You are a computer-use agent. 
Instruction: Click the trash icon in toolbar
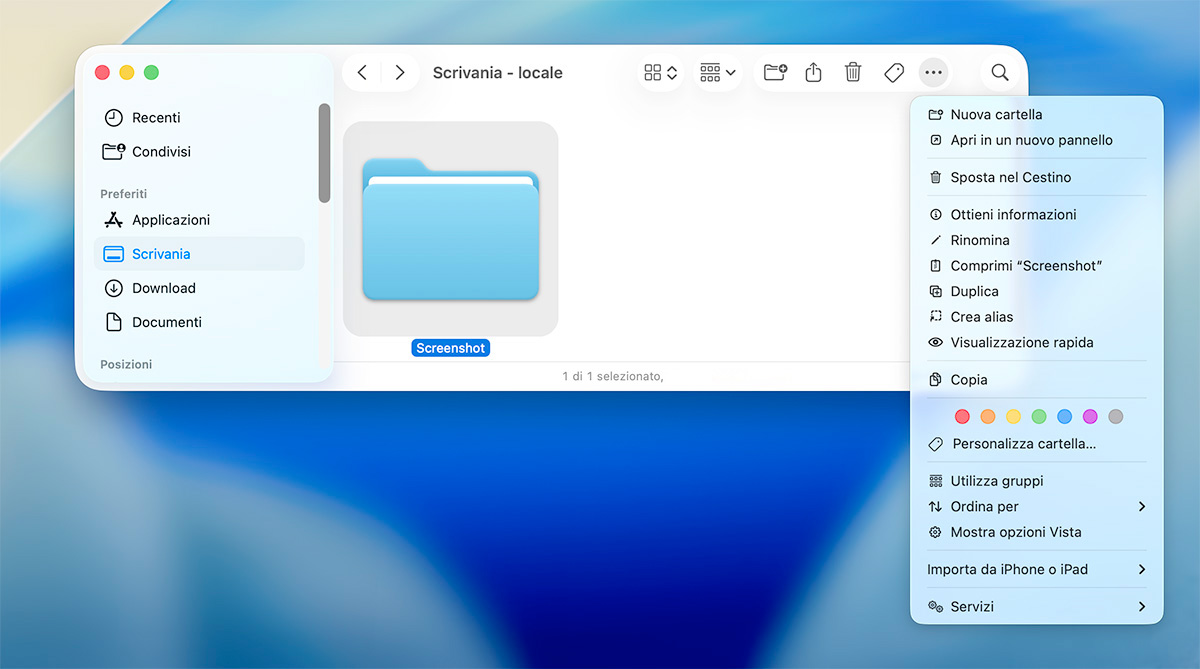[x=853, y=72]
